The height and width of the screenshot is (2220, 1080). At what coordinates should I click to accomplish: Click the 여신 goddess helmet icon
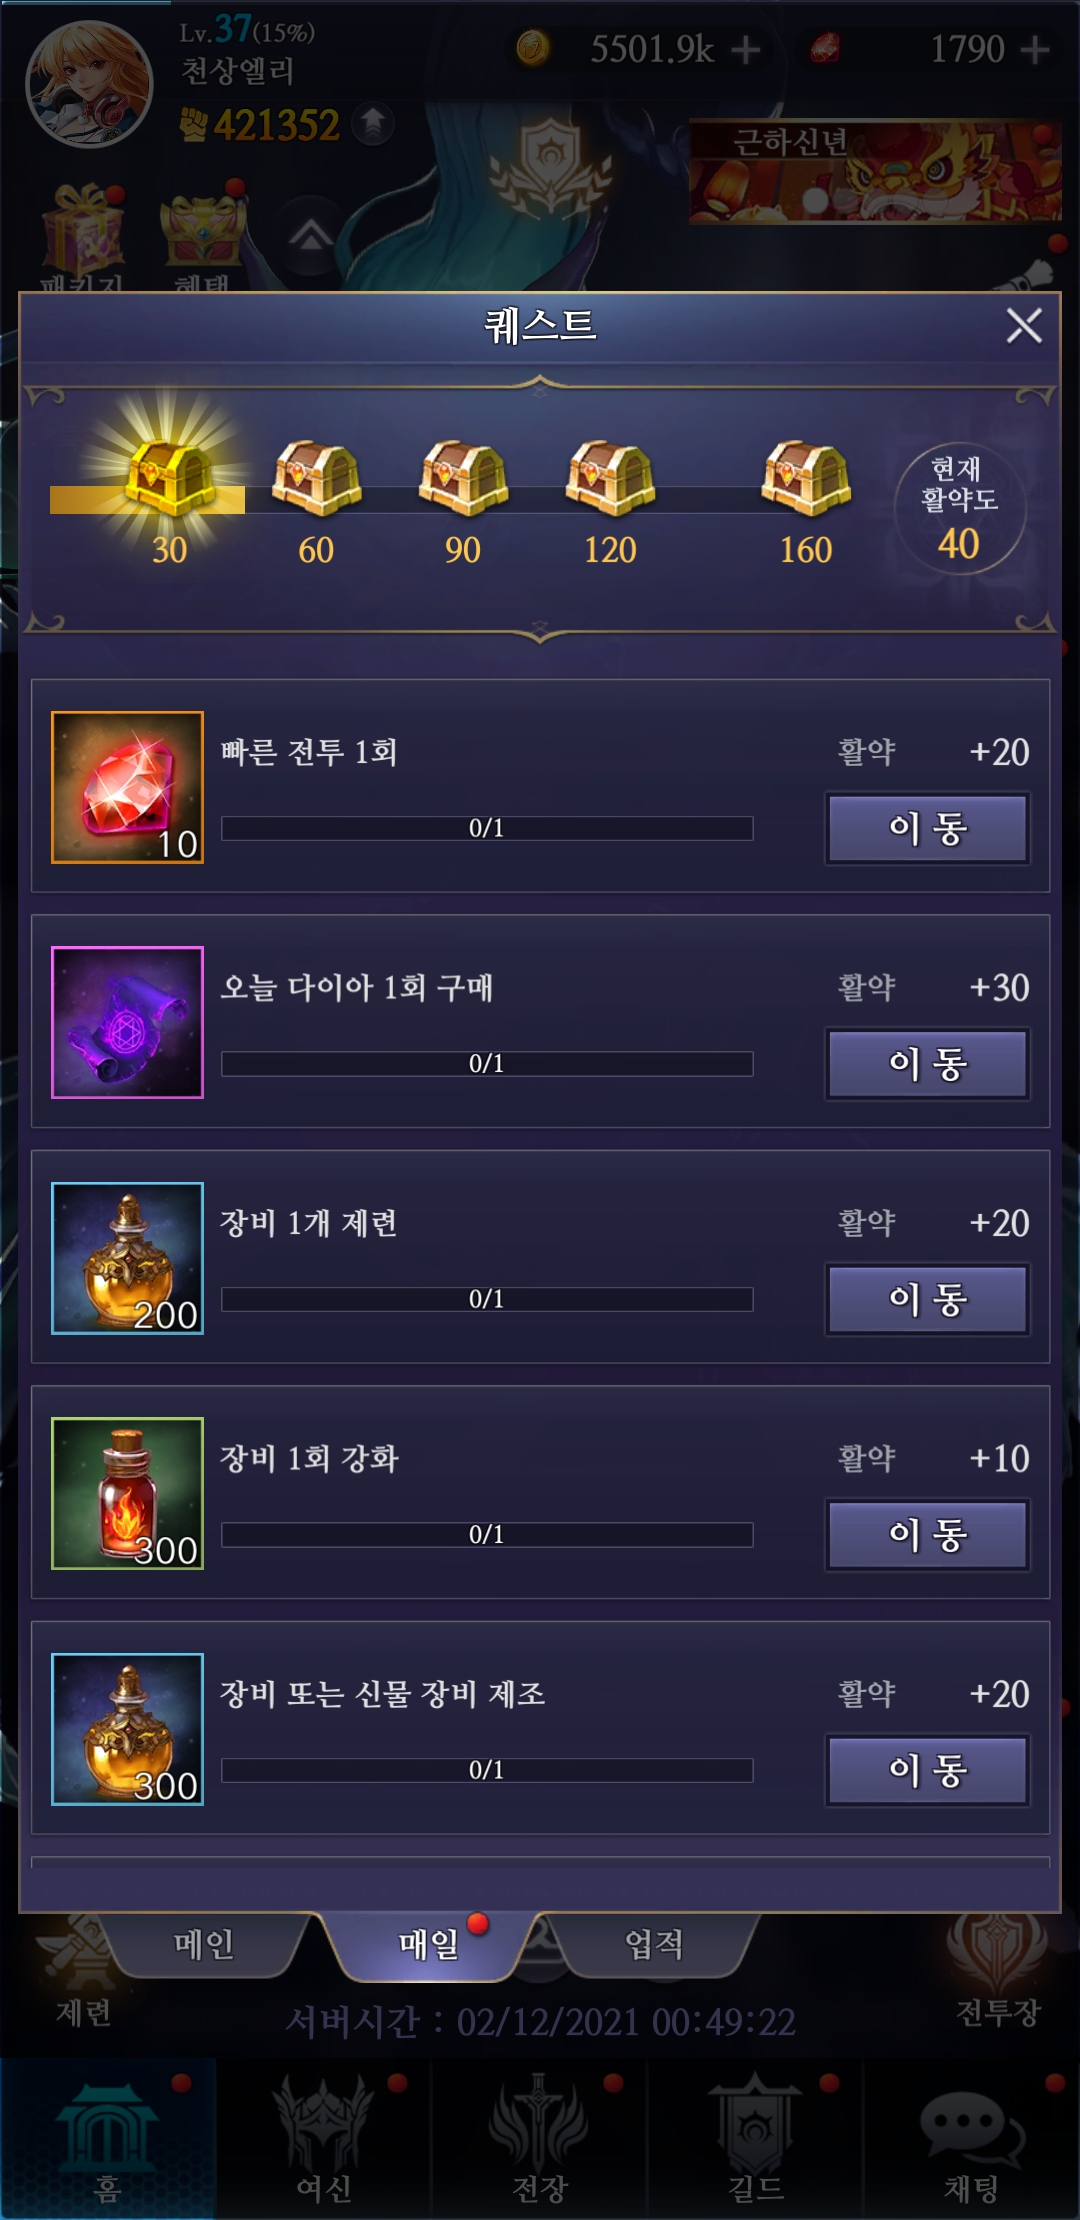coord(323,2119)
